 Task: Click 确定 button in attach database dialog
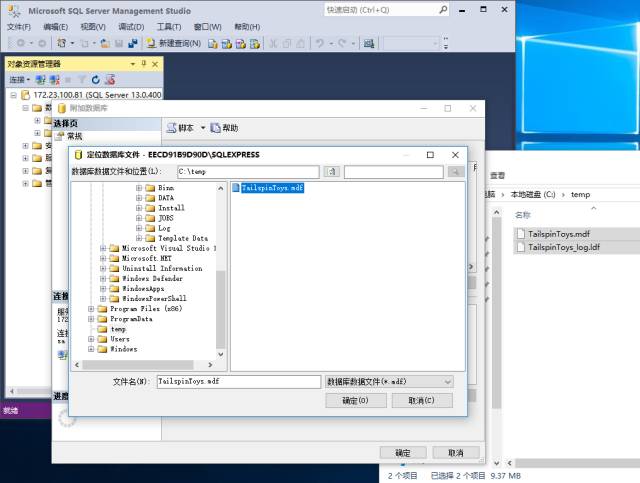coord(403,452)
